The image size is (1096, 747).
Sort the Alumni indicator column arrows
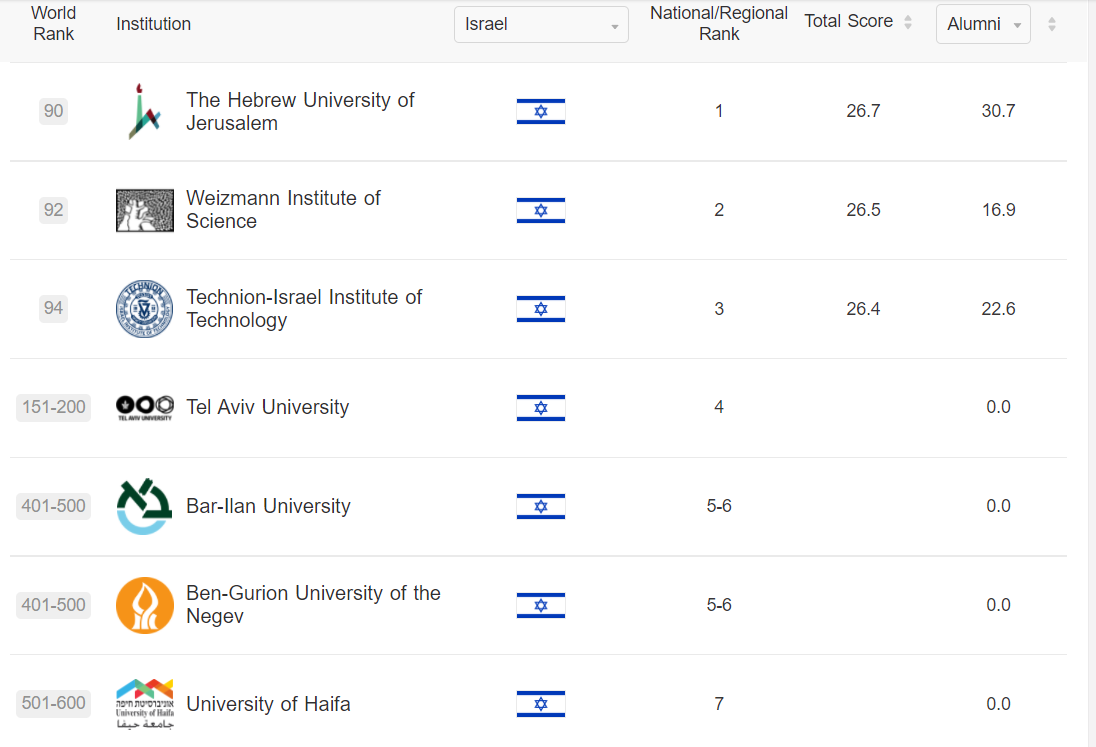click(x=1052, y=24)
